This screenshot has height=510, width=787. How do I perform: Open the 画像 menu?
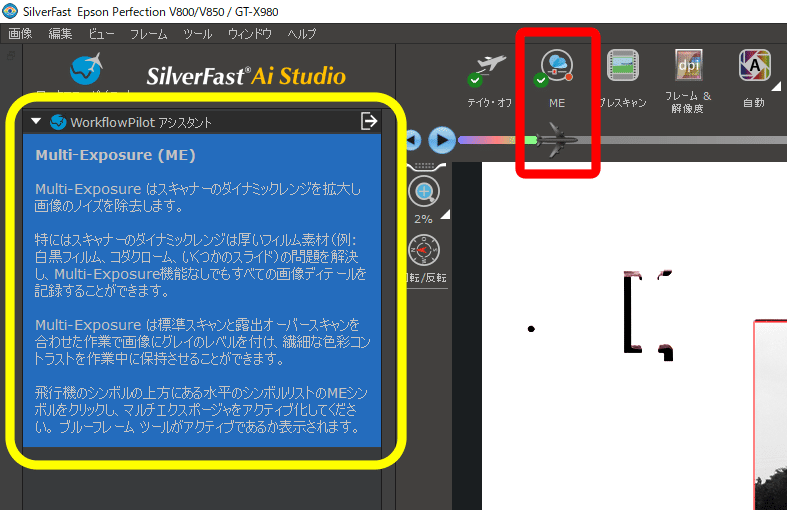[20, 34]
